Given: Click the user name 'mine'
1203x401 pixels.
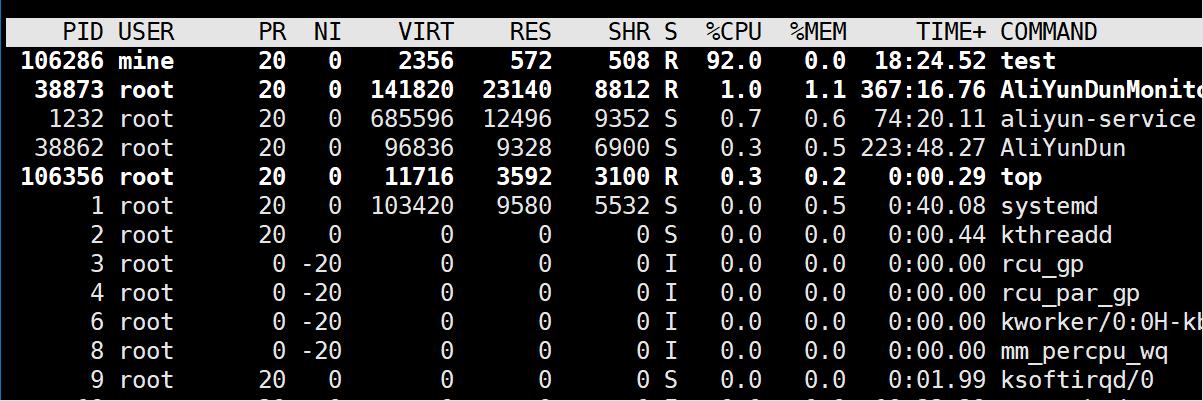Looking at the screenshot, I should 147,61.
